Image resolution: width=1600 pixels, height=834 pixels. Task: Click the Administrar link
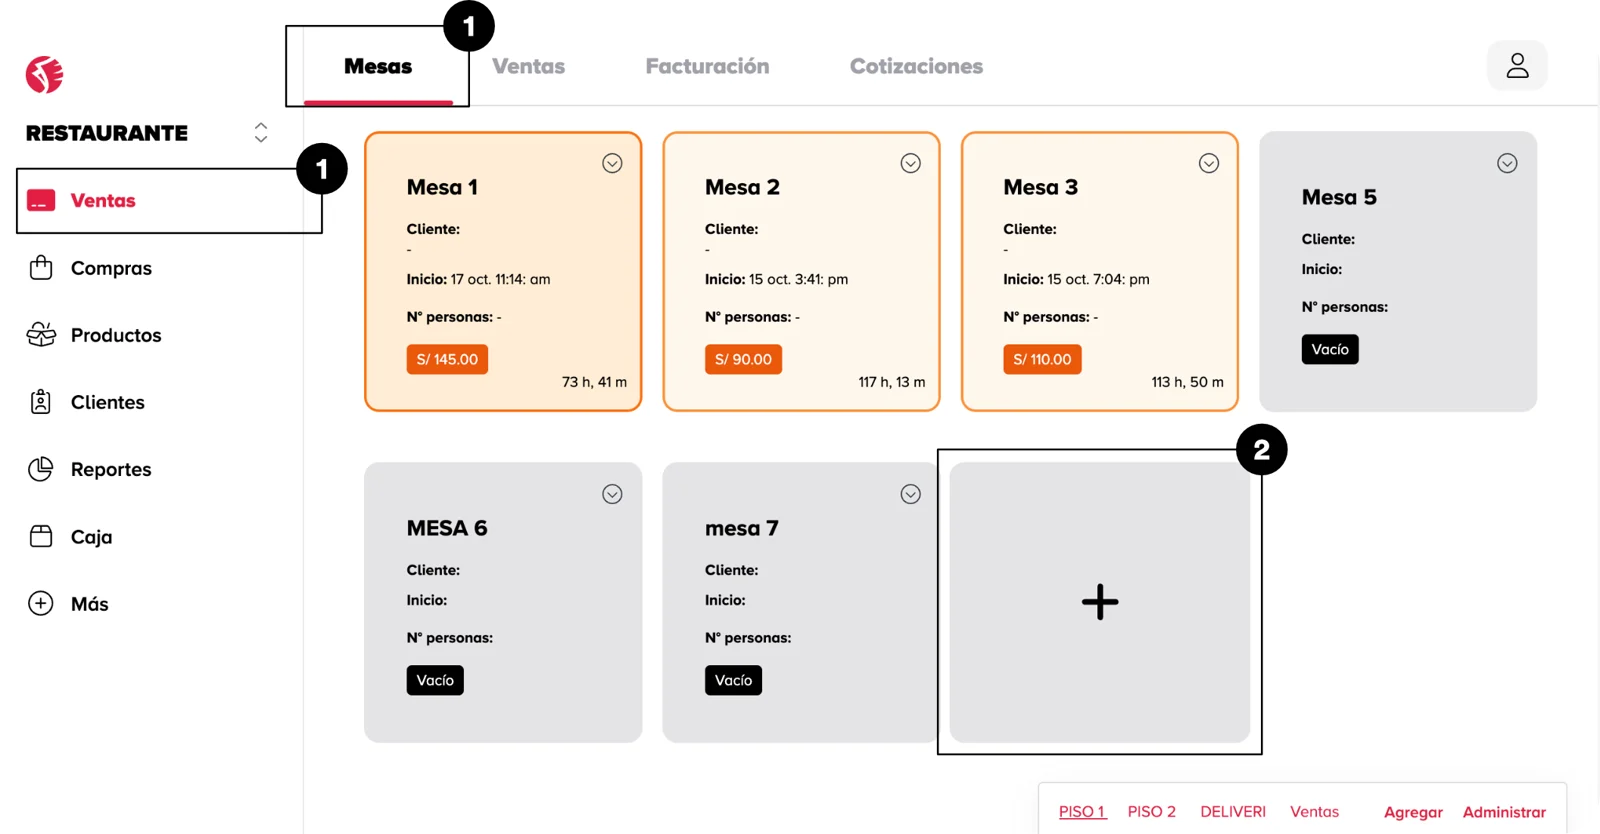pos(1504,812)
